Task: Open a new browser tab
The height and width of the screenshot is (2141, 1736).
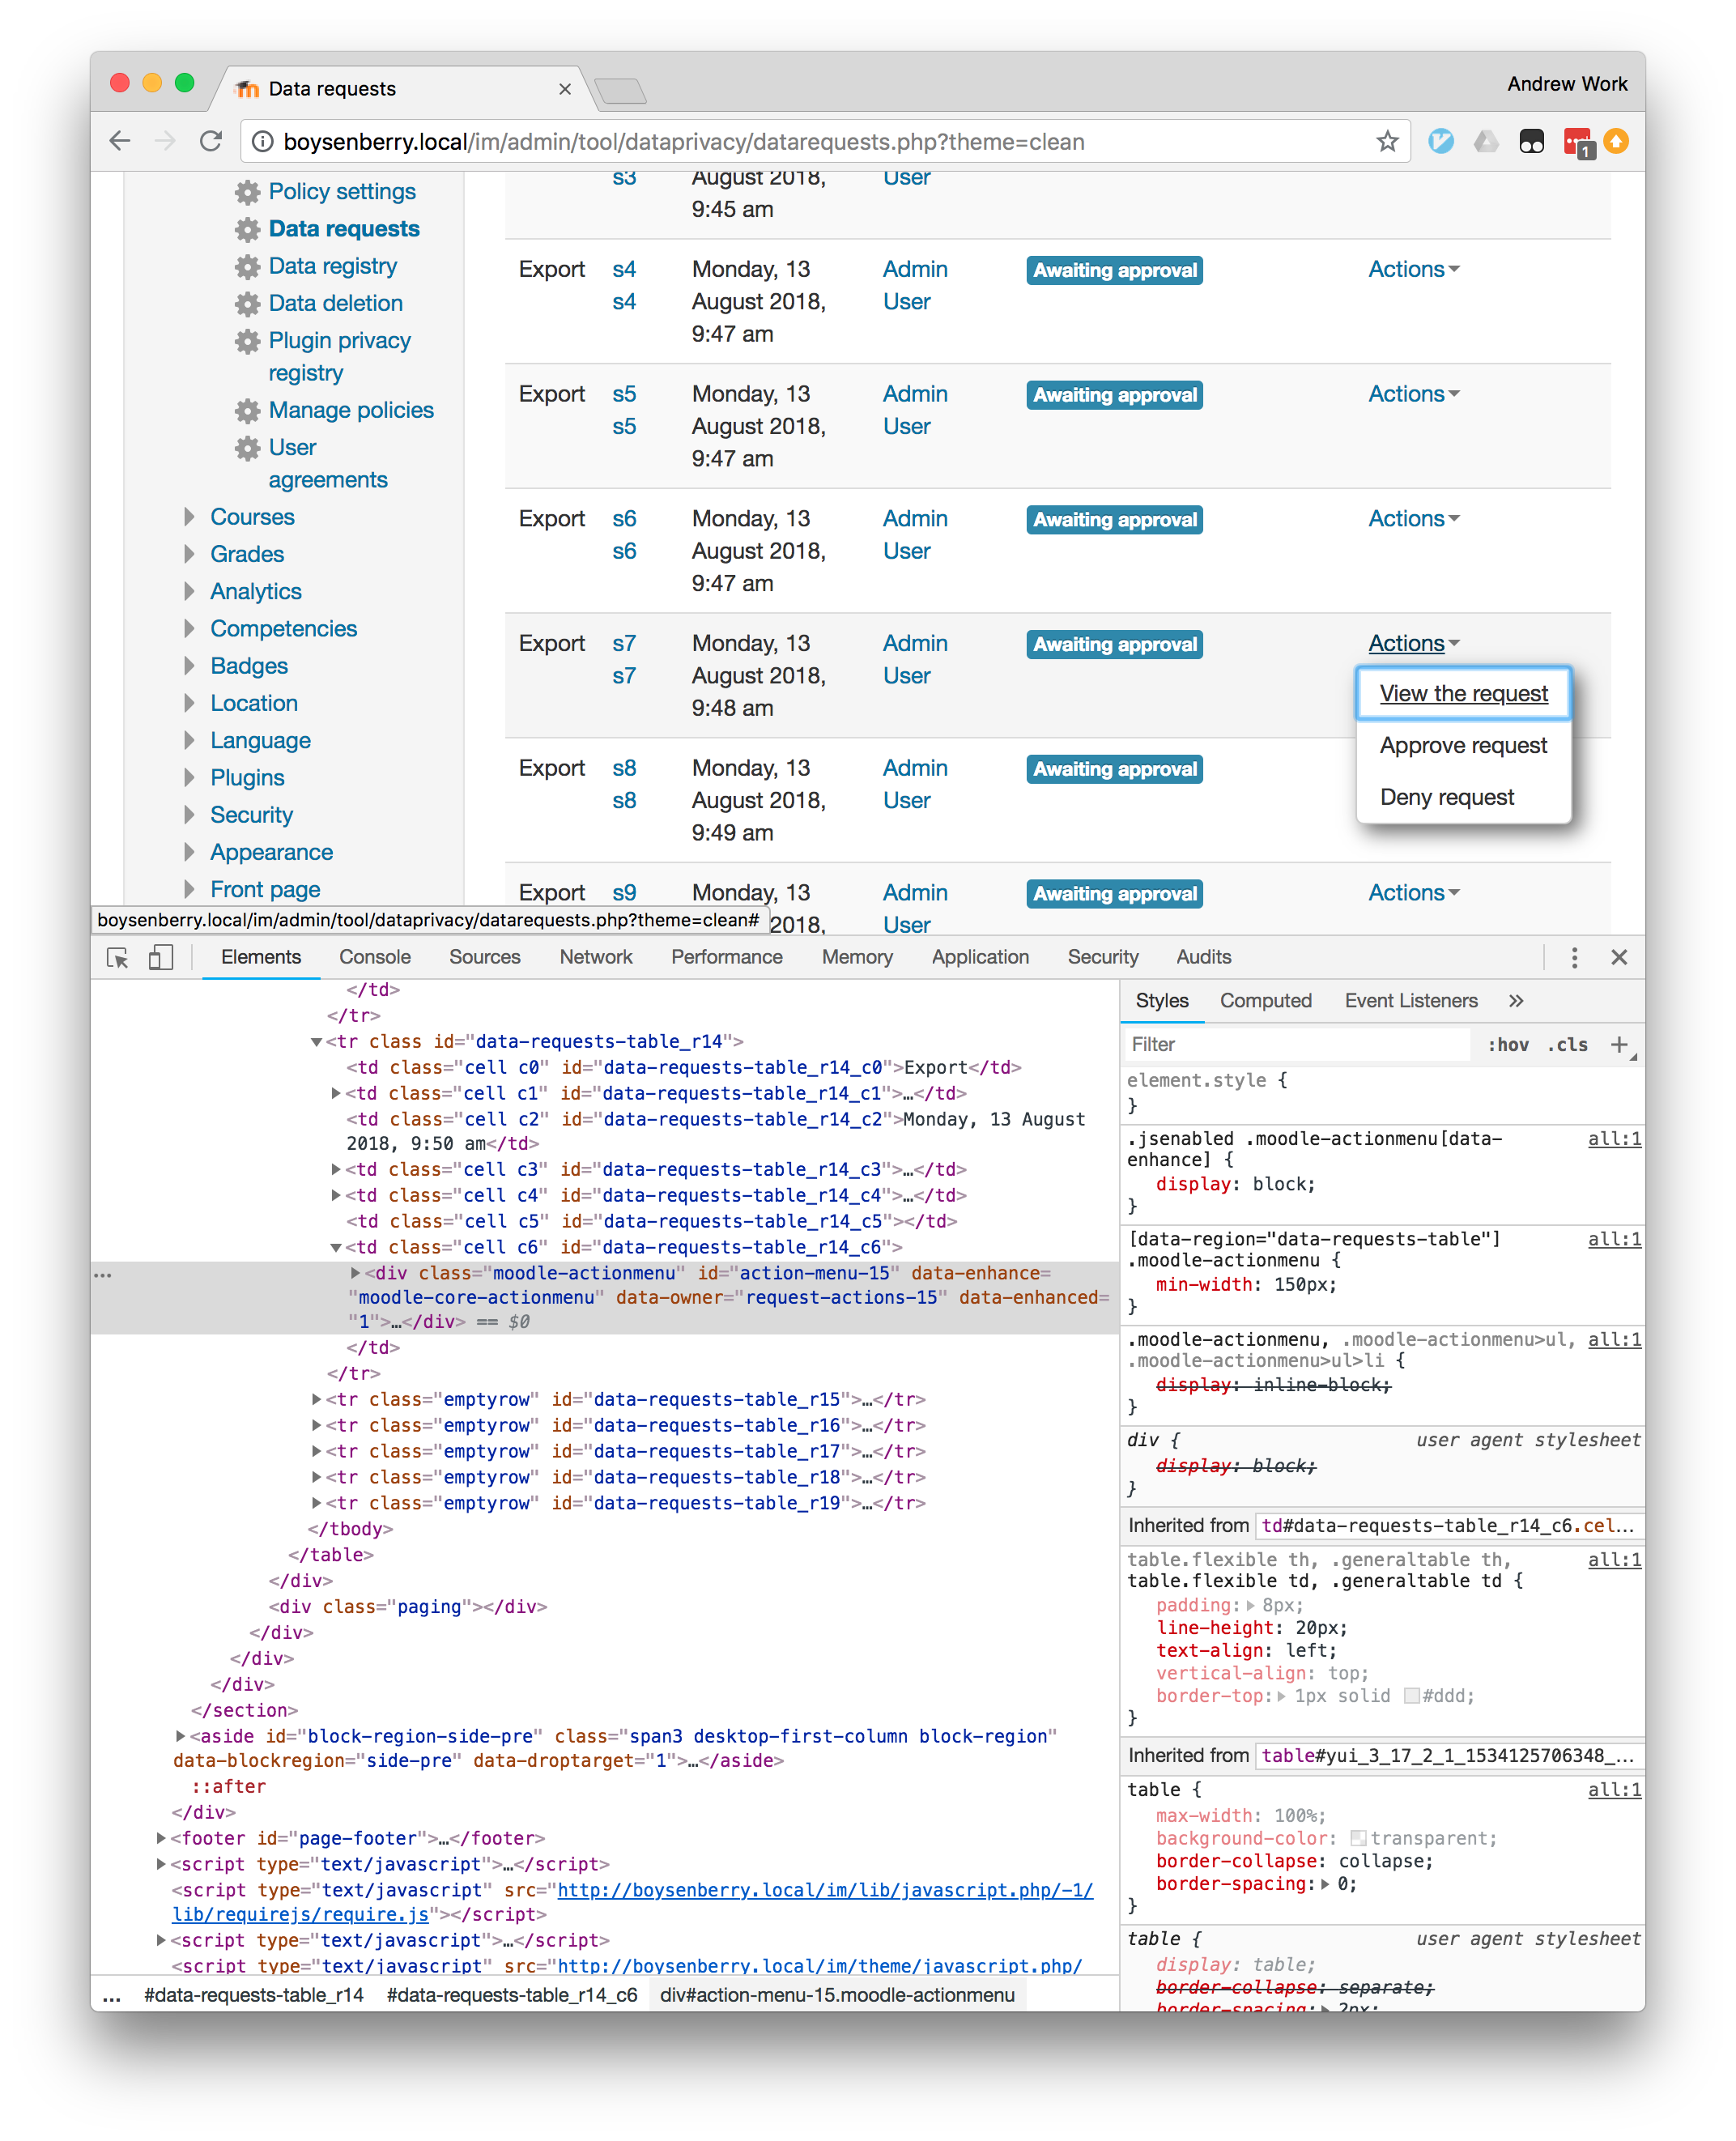Action: 621,91
